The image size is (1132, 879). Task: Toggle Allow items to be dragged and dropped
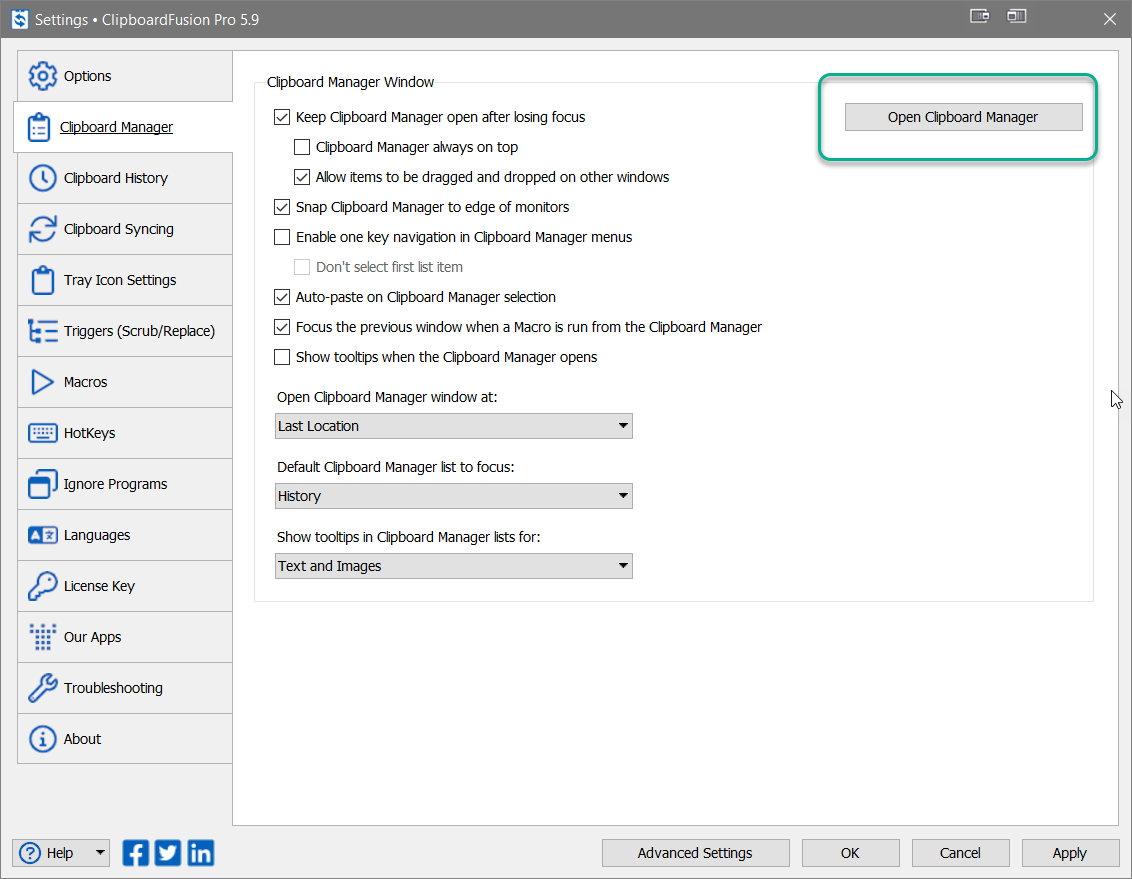pyautogui.click(x=302, y=177)
